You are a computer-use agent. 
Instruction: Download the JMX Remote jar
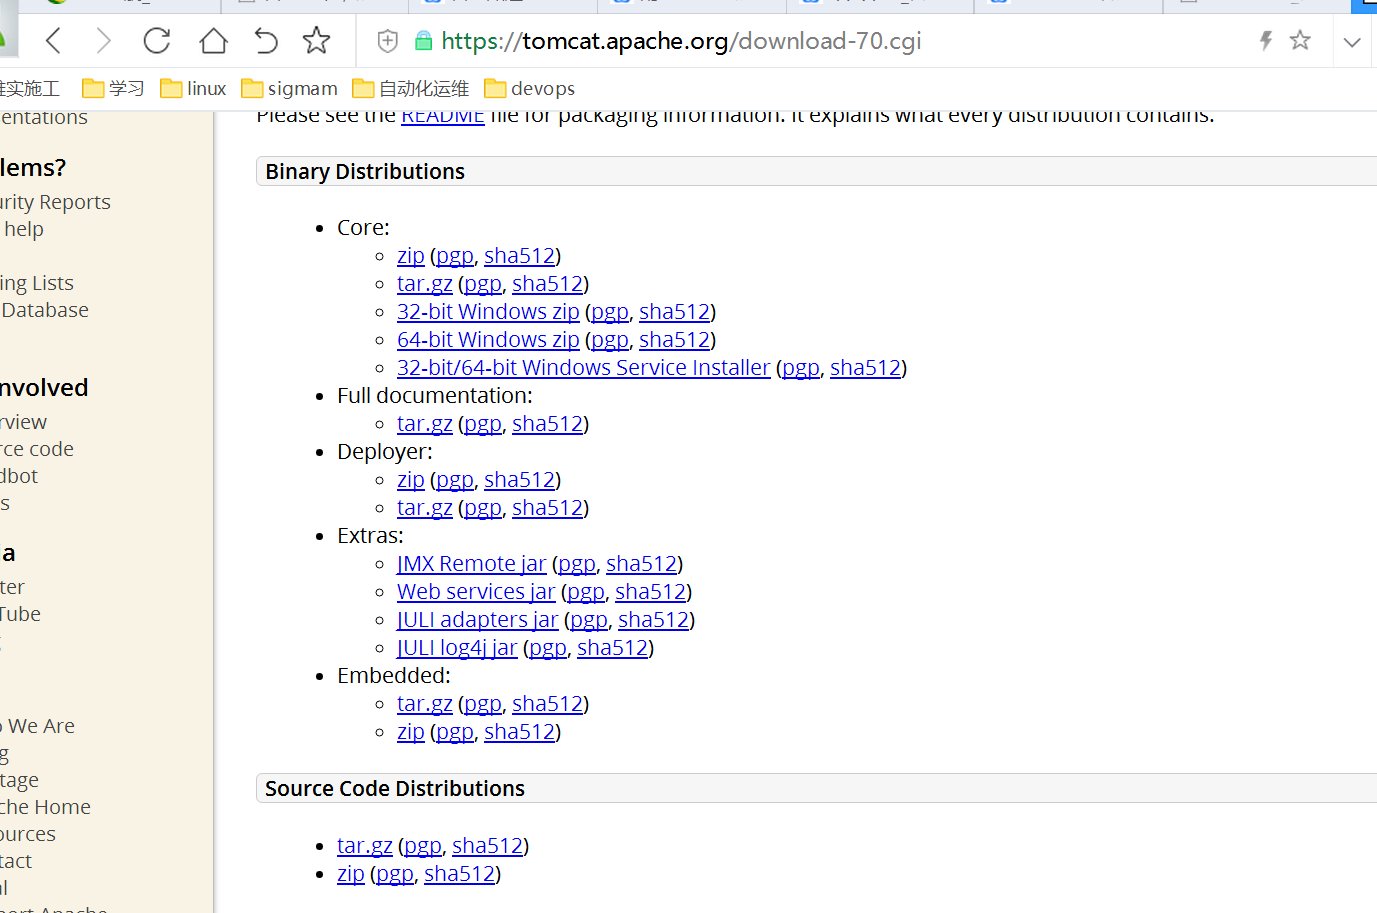pos(471,564)
